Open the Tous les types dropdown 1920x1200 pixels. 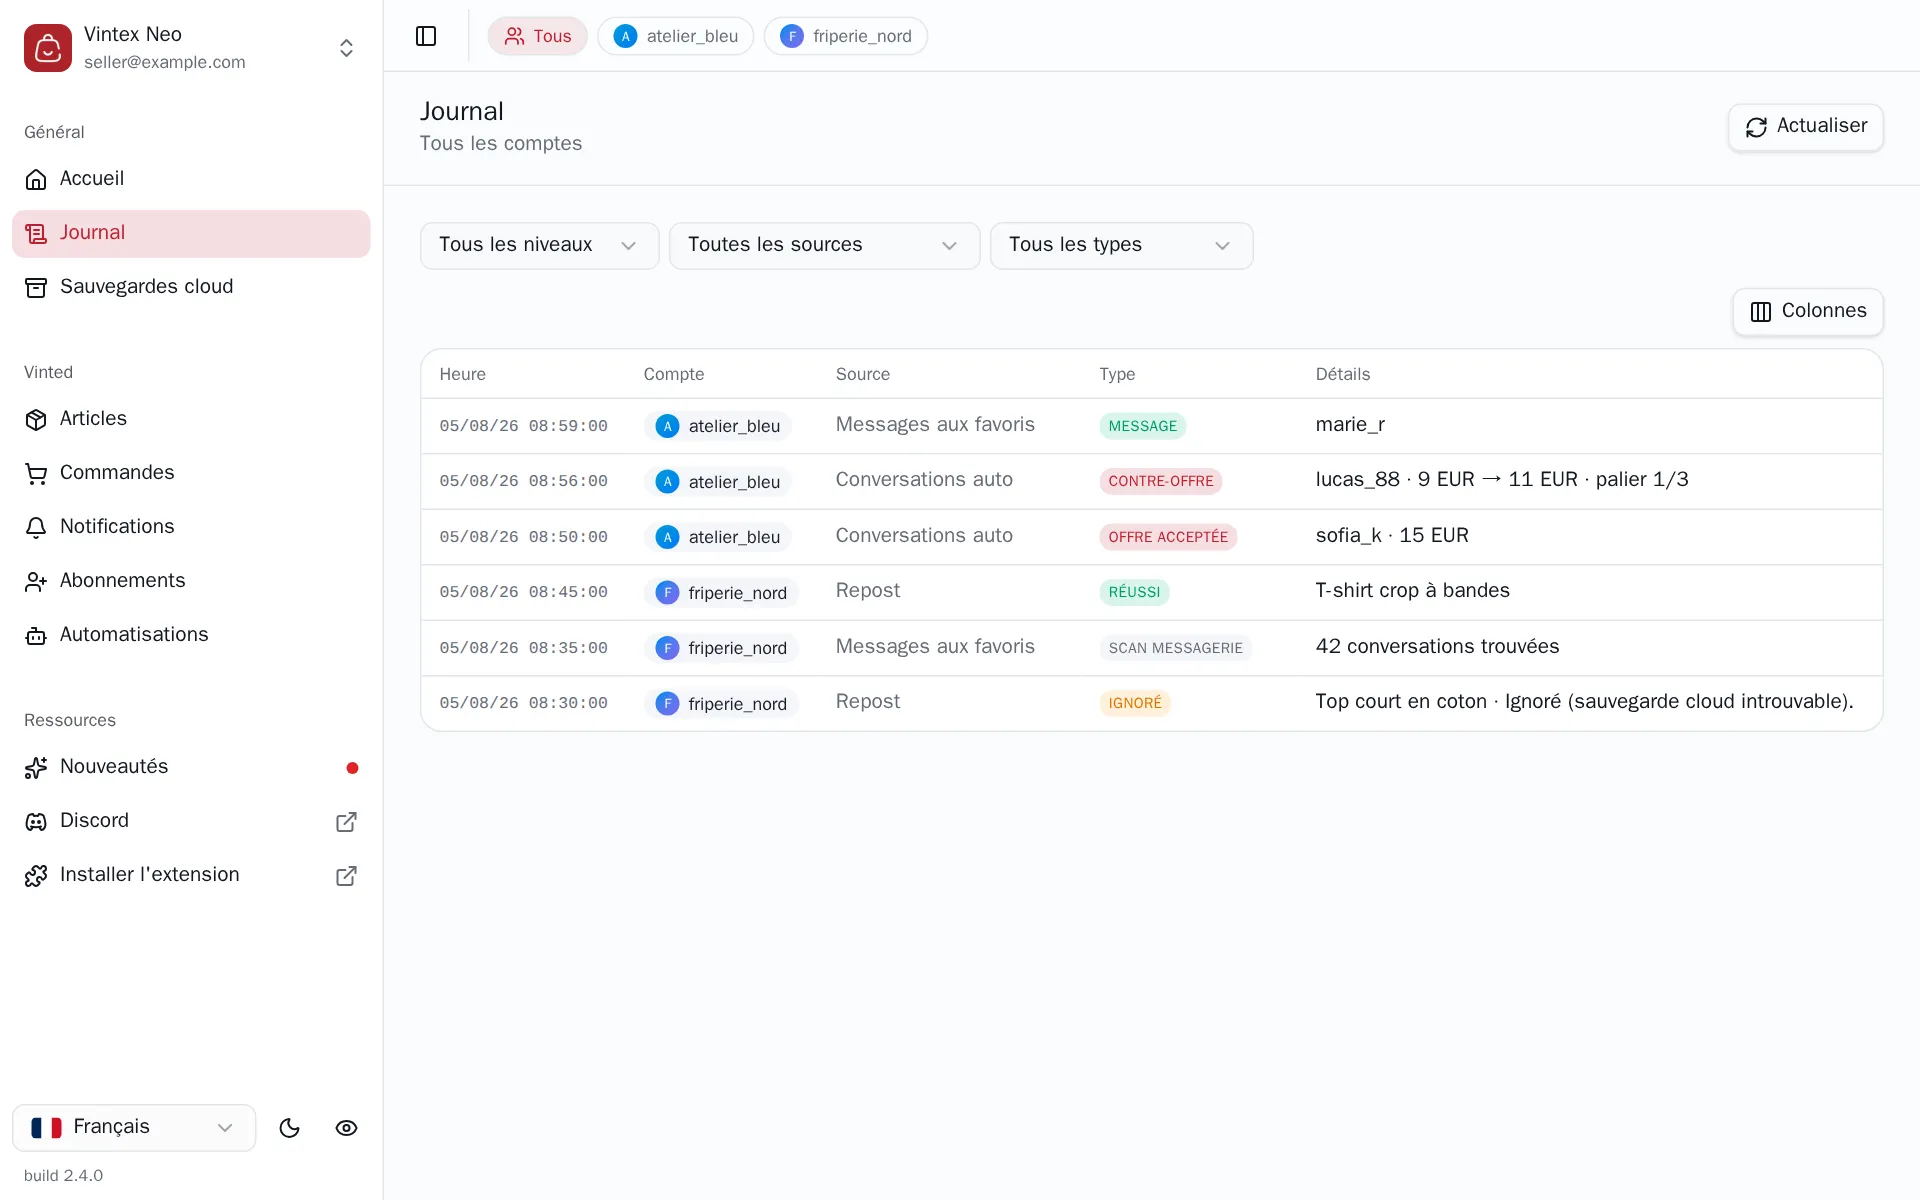[1121, 245]
